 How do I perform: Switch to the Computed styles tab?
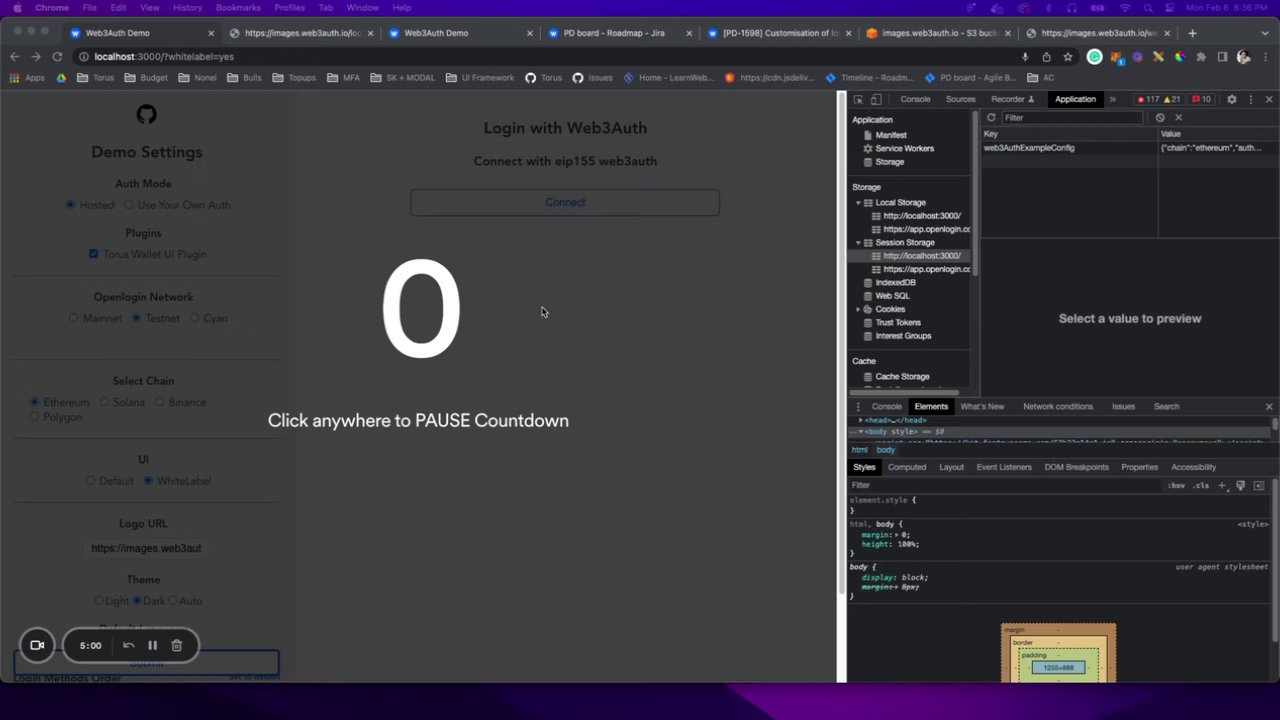pos(907,467)
